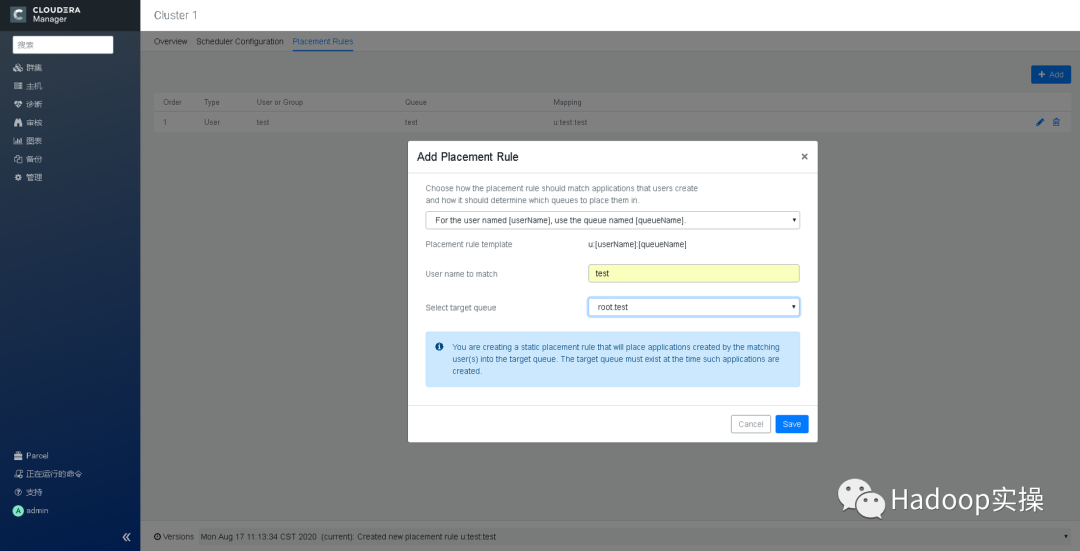Click the Select target queue label
This screenshot has width=1080, height=551.
point(461,308)
